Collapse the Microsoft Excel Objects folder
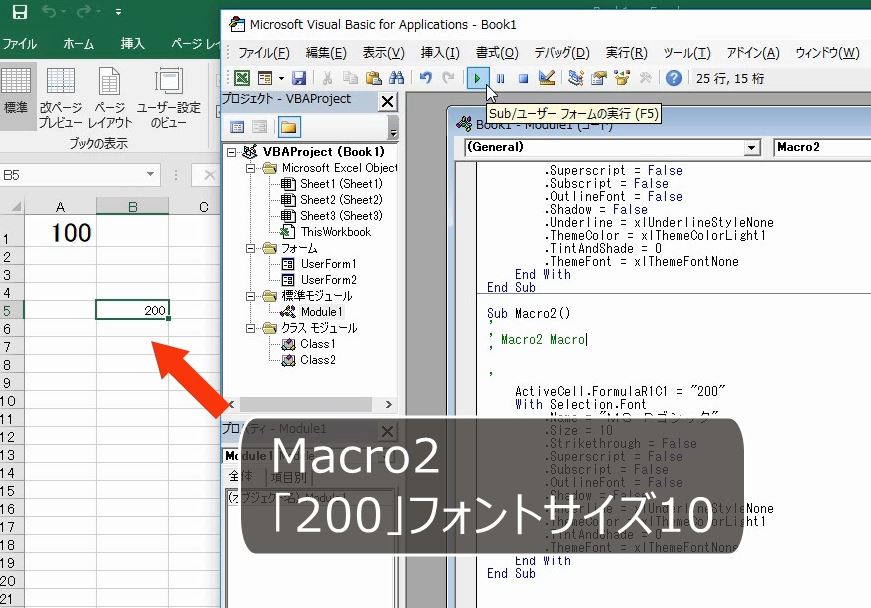 251,168
